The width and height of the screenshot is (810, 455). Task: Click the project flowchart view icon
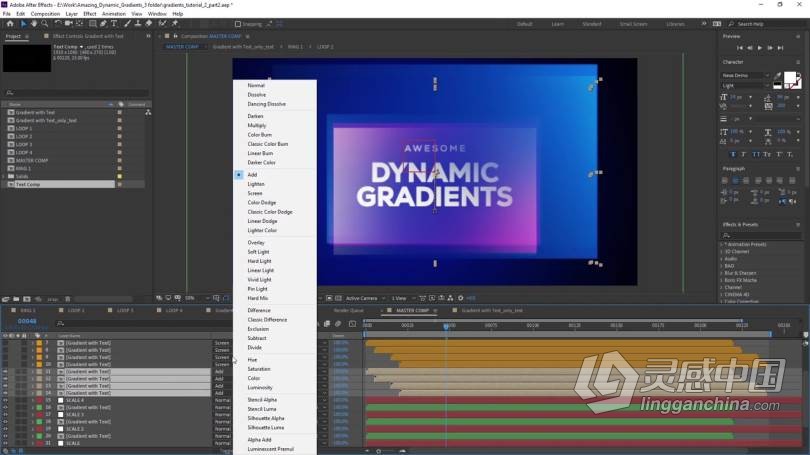point(148,112)
